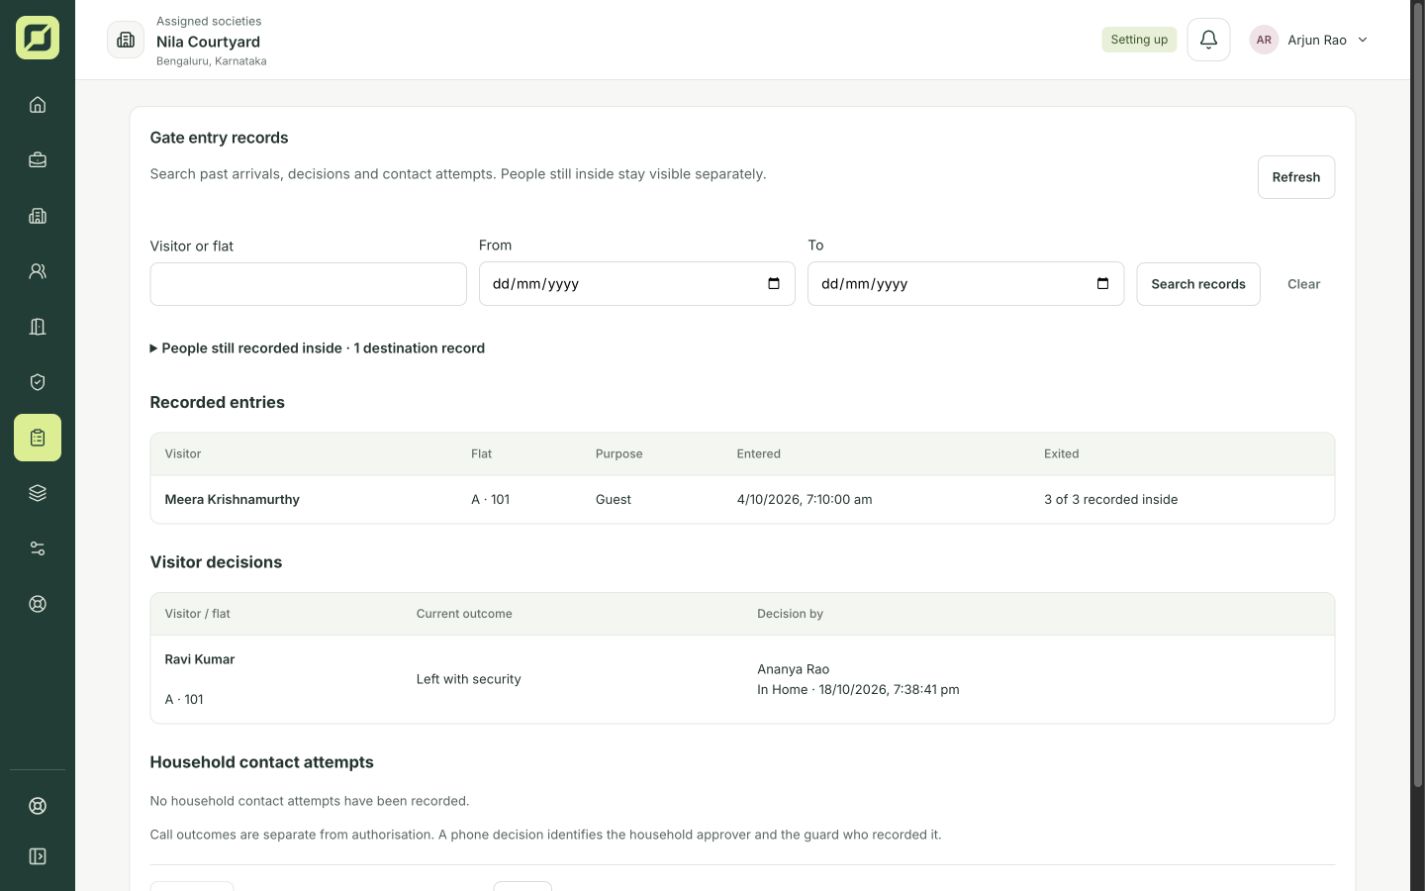Click the Current outcome column header
This screenshot has width=1425, height=891.
coord(464,614)
